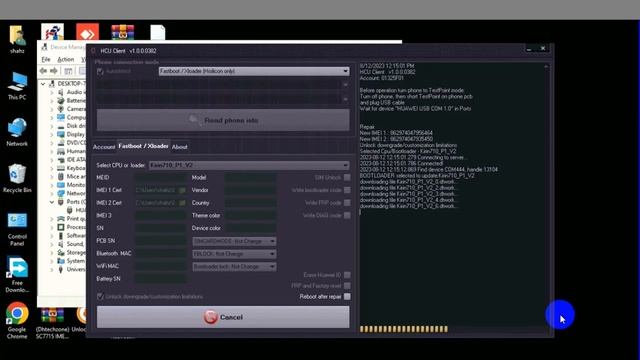Click the browse icon for IMEI 2 Cert
Image resolution: width=640 pixels, height=360 pixels.
[x=182, y=203]
